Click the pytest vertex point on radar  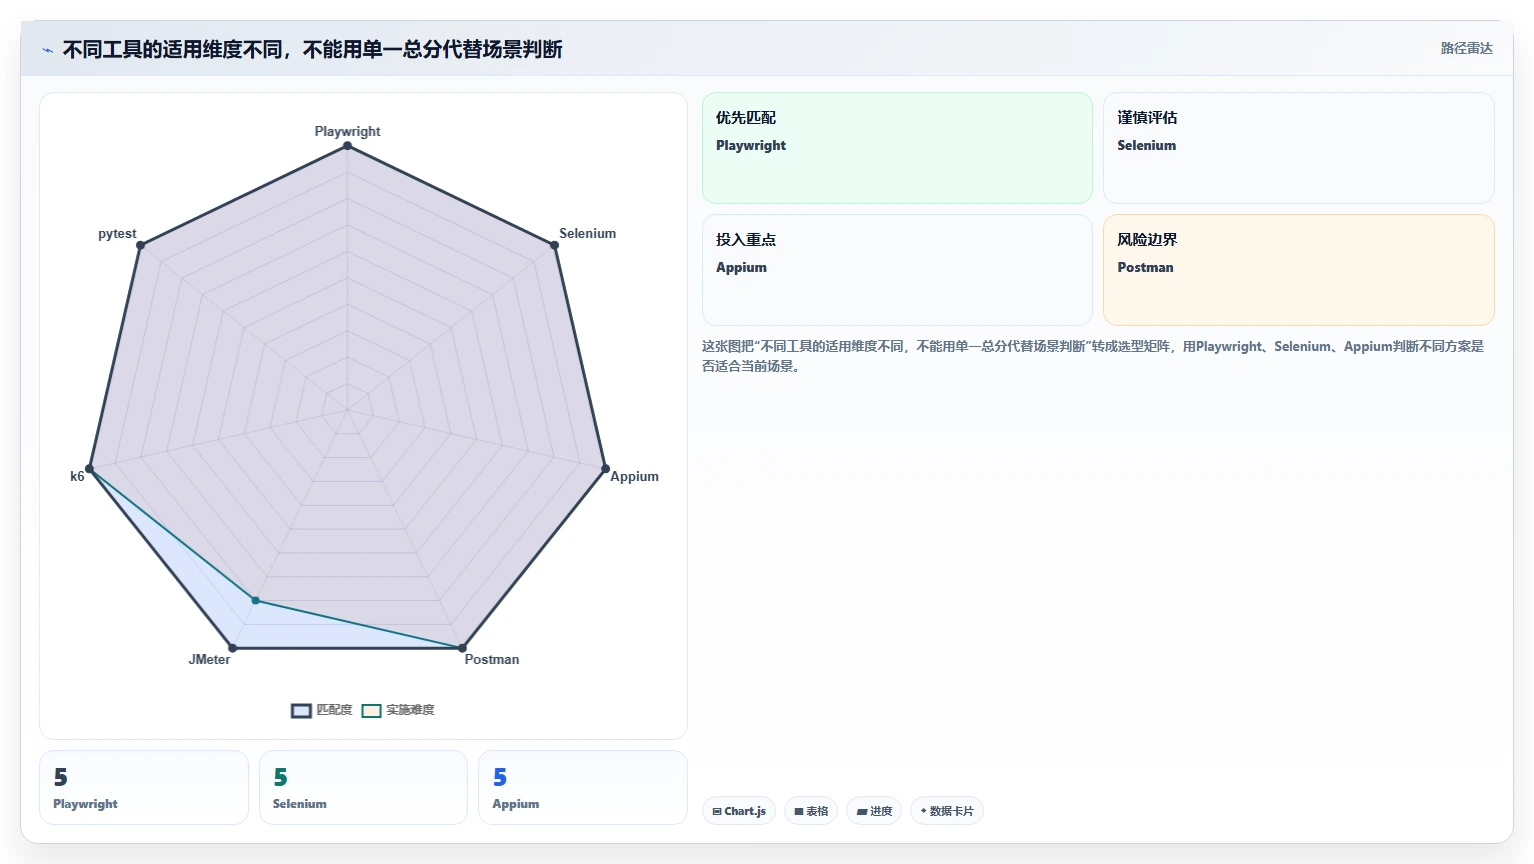click(141, 245)
